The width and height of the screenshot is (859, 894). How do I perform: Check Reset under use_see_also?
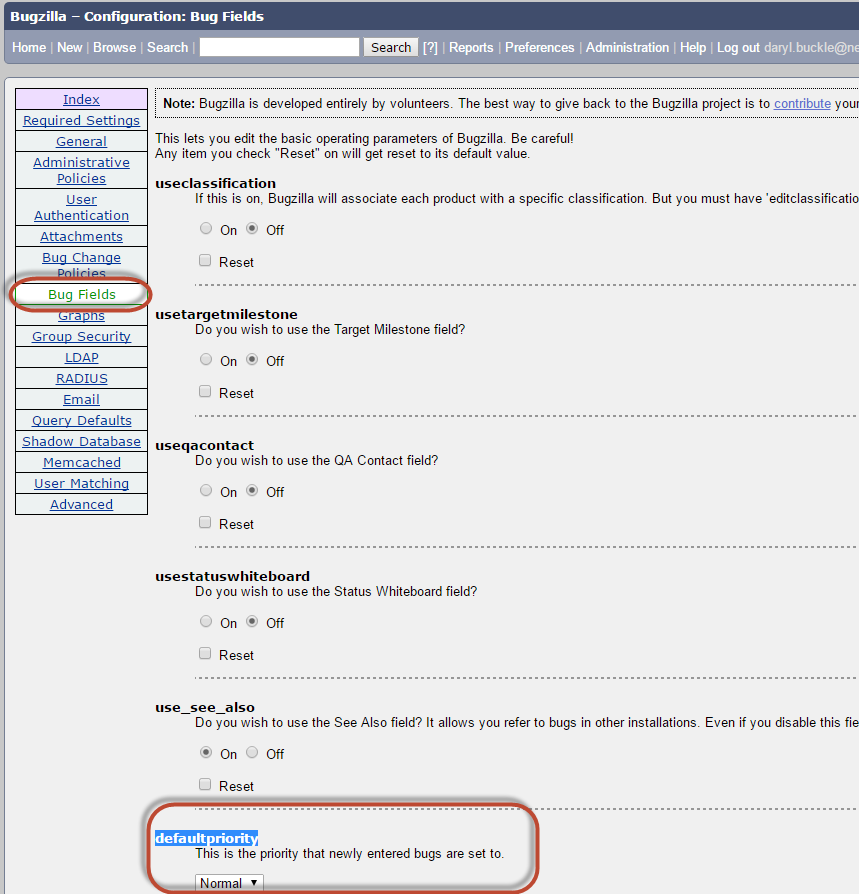(x=205, y=785)
